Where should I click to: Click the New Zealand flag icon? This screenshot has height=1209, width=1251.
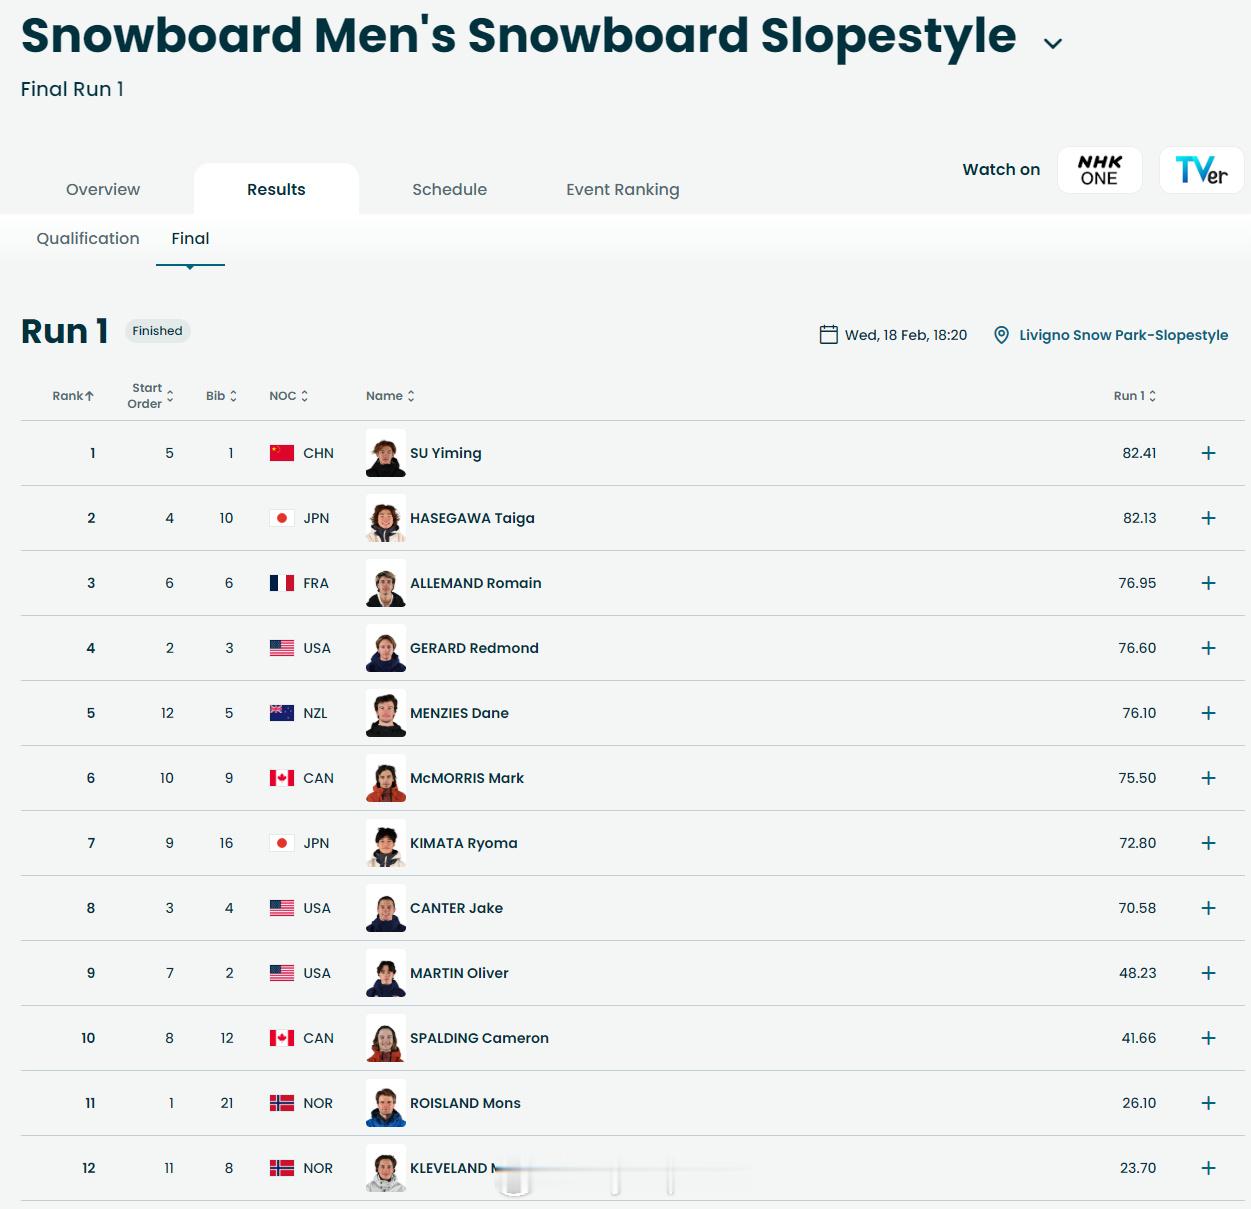pos(282,713)
